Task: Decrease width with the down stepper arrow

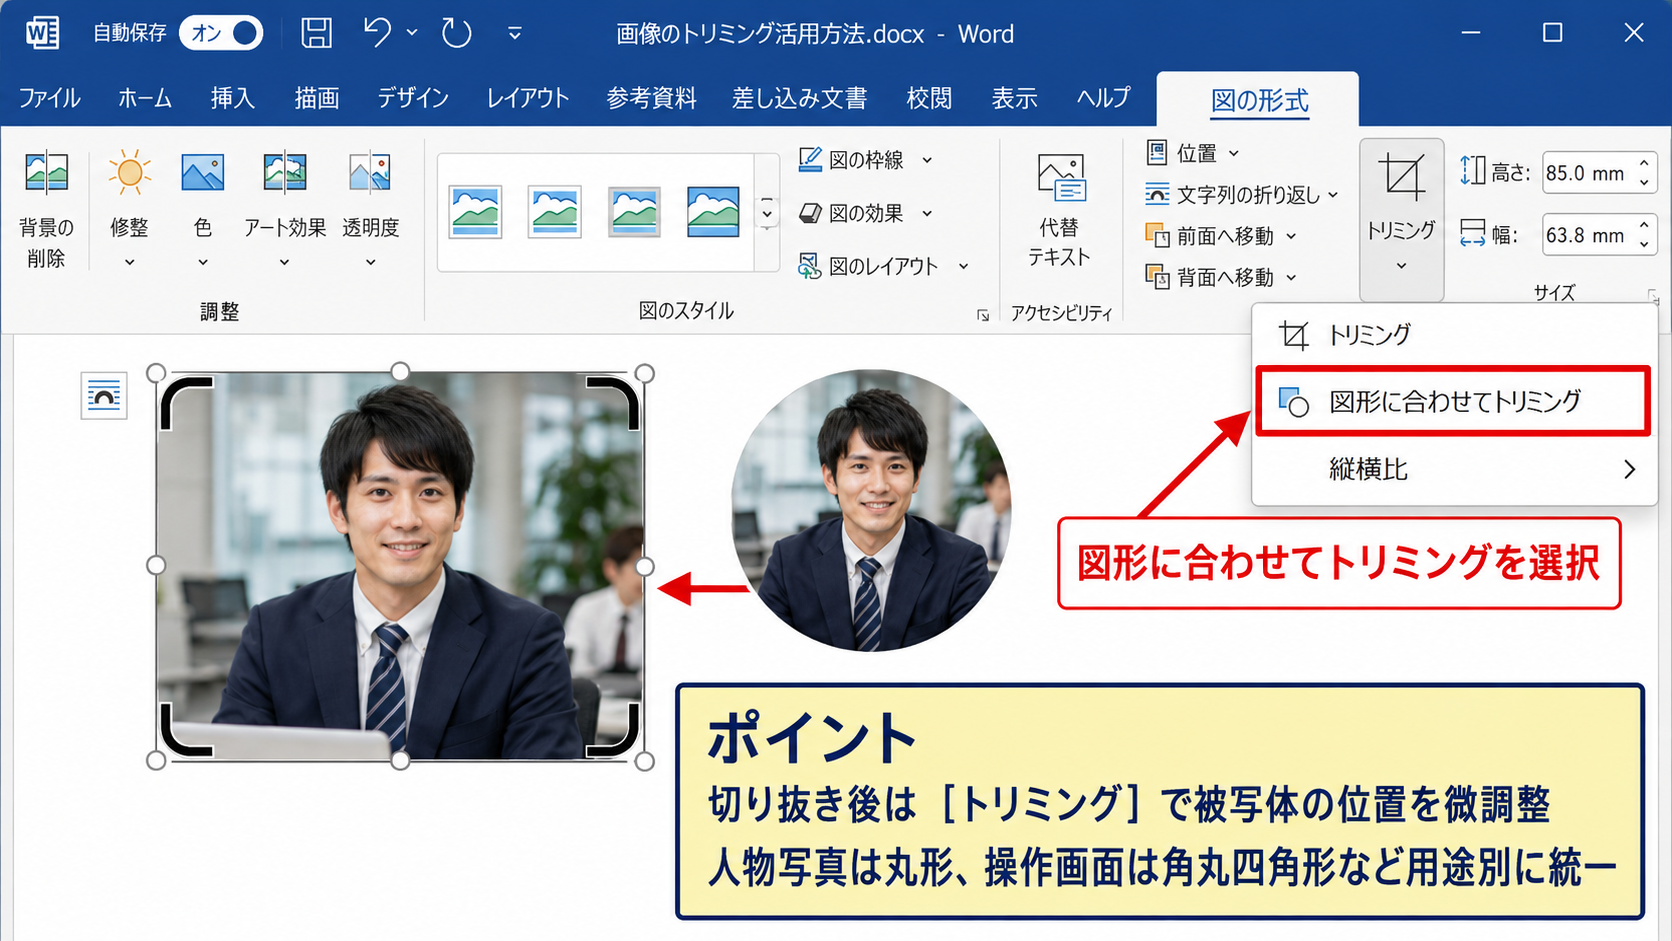Action: [1644, 245]
